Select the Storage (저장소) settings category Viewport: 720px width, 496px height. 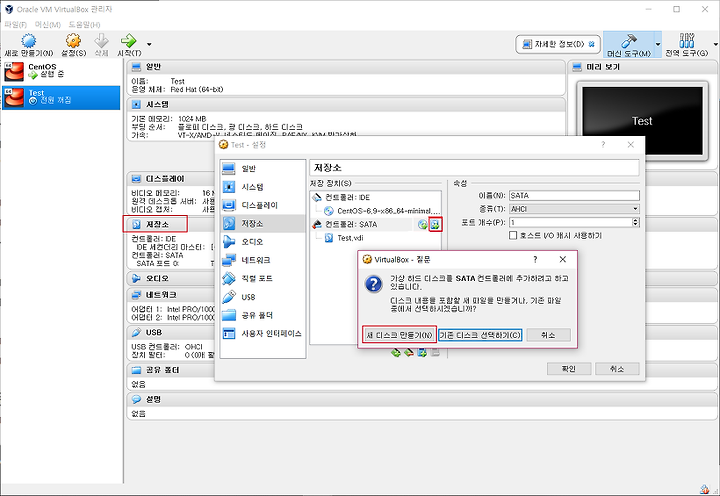tap(263, 224)
